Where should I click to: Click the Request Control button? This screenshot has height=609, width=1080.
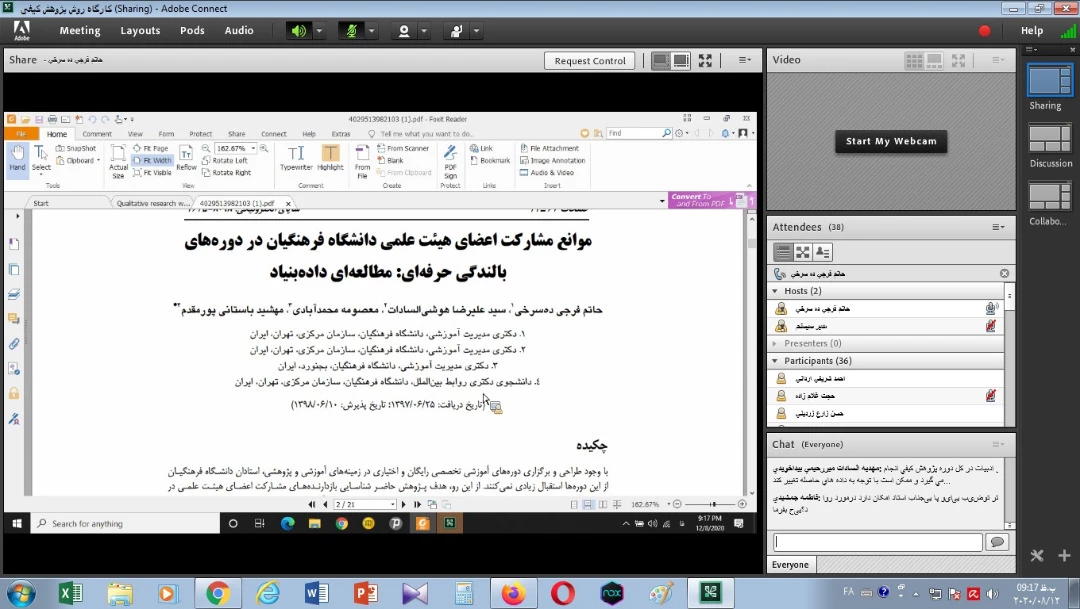pos(590,61)
